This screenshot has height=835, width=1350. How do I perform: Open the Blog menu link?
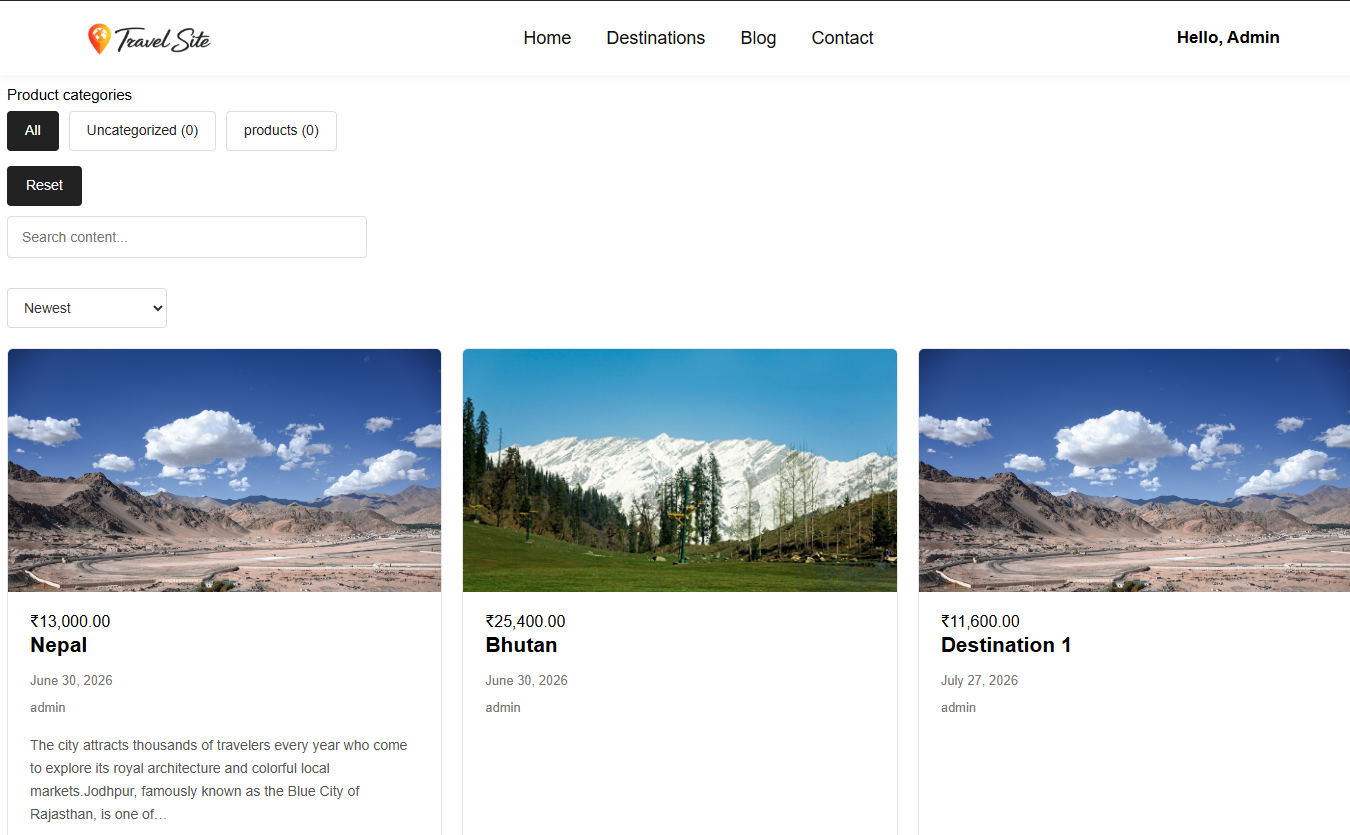pos(758,38)
